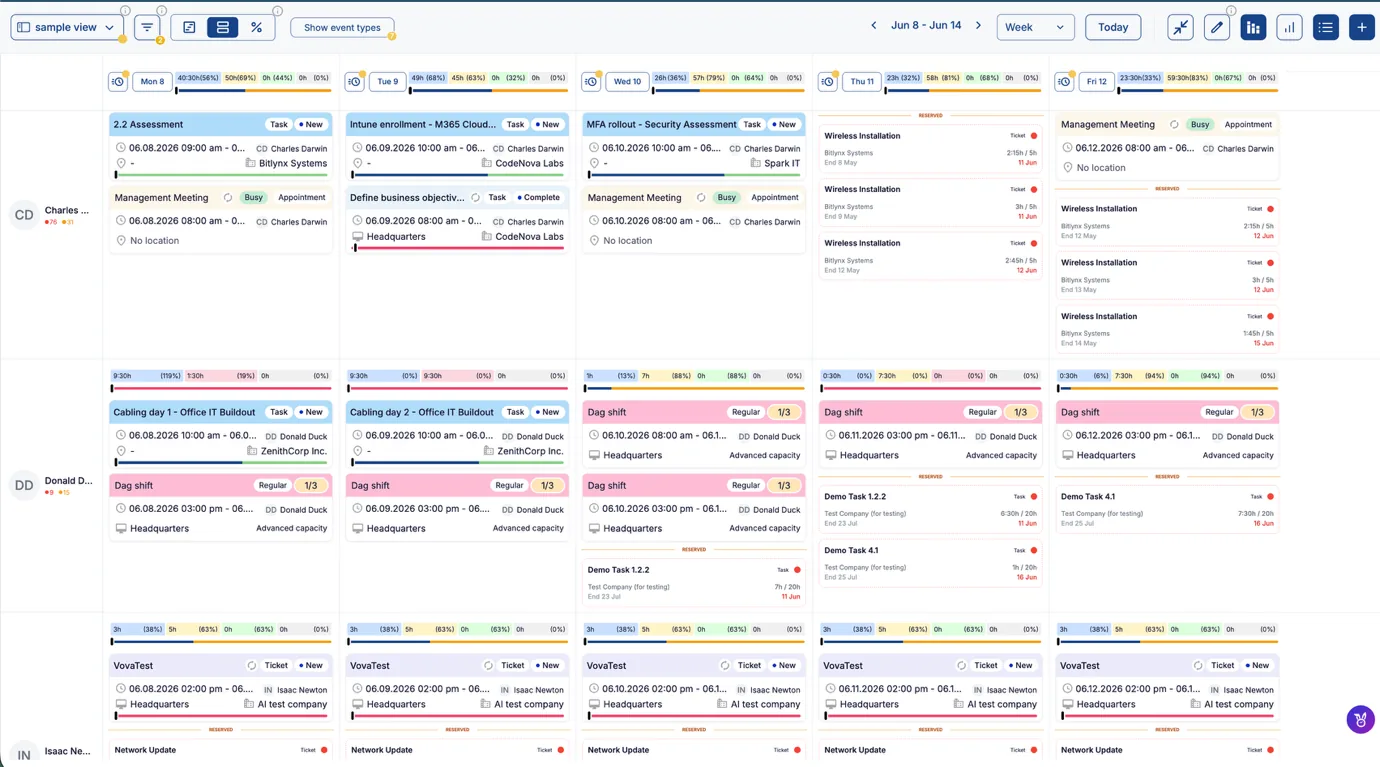Click Complete status on Define business objectives
The width and height of the screenshot is (1380, 767).
tap(539, 198)
